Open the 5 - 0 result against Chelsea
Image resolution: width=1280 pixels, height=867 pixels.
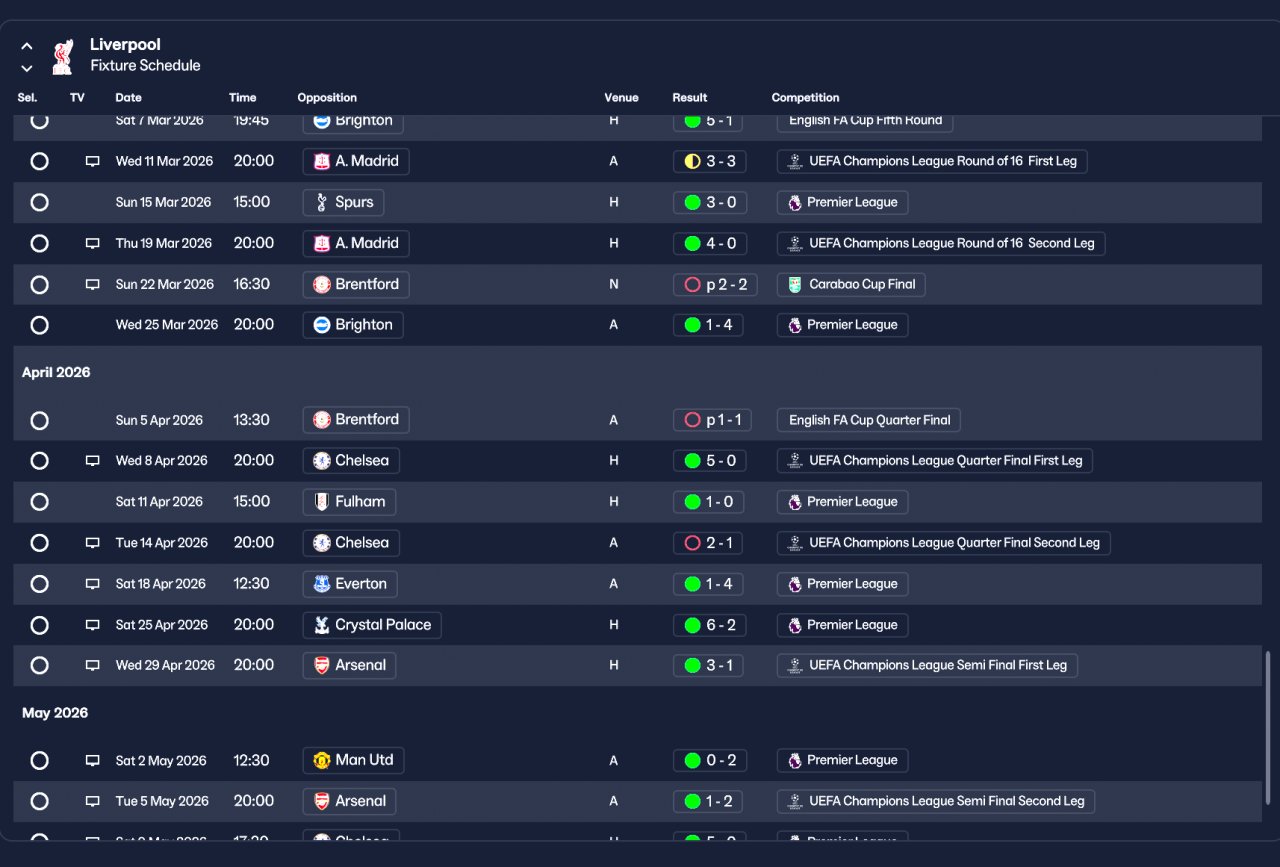tap(709, 461)
